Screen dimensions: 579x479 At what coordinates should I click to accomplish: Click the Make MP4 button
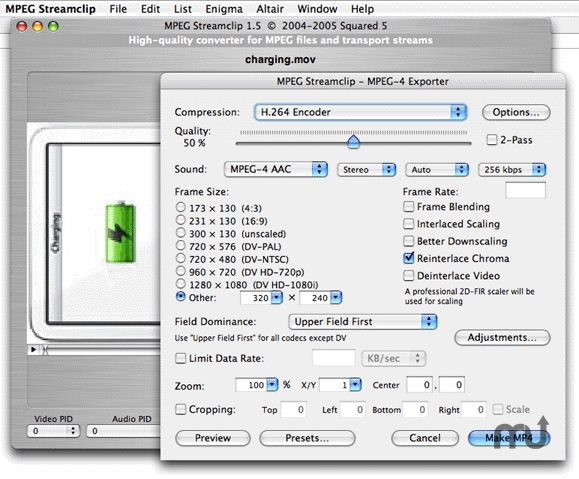(509, 438)
